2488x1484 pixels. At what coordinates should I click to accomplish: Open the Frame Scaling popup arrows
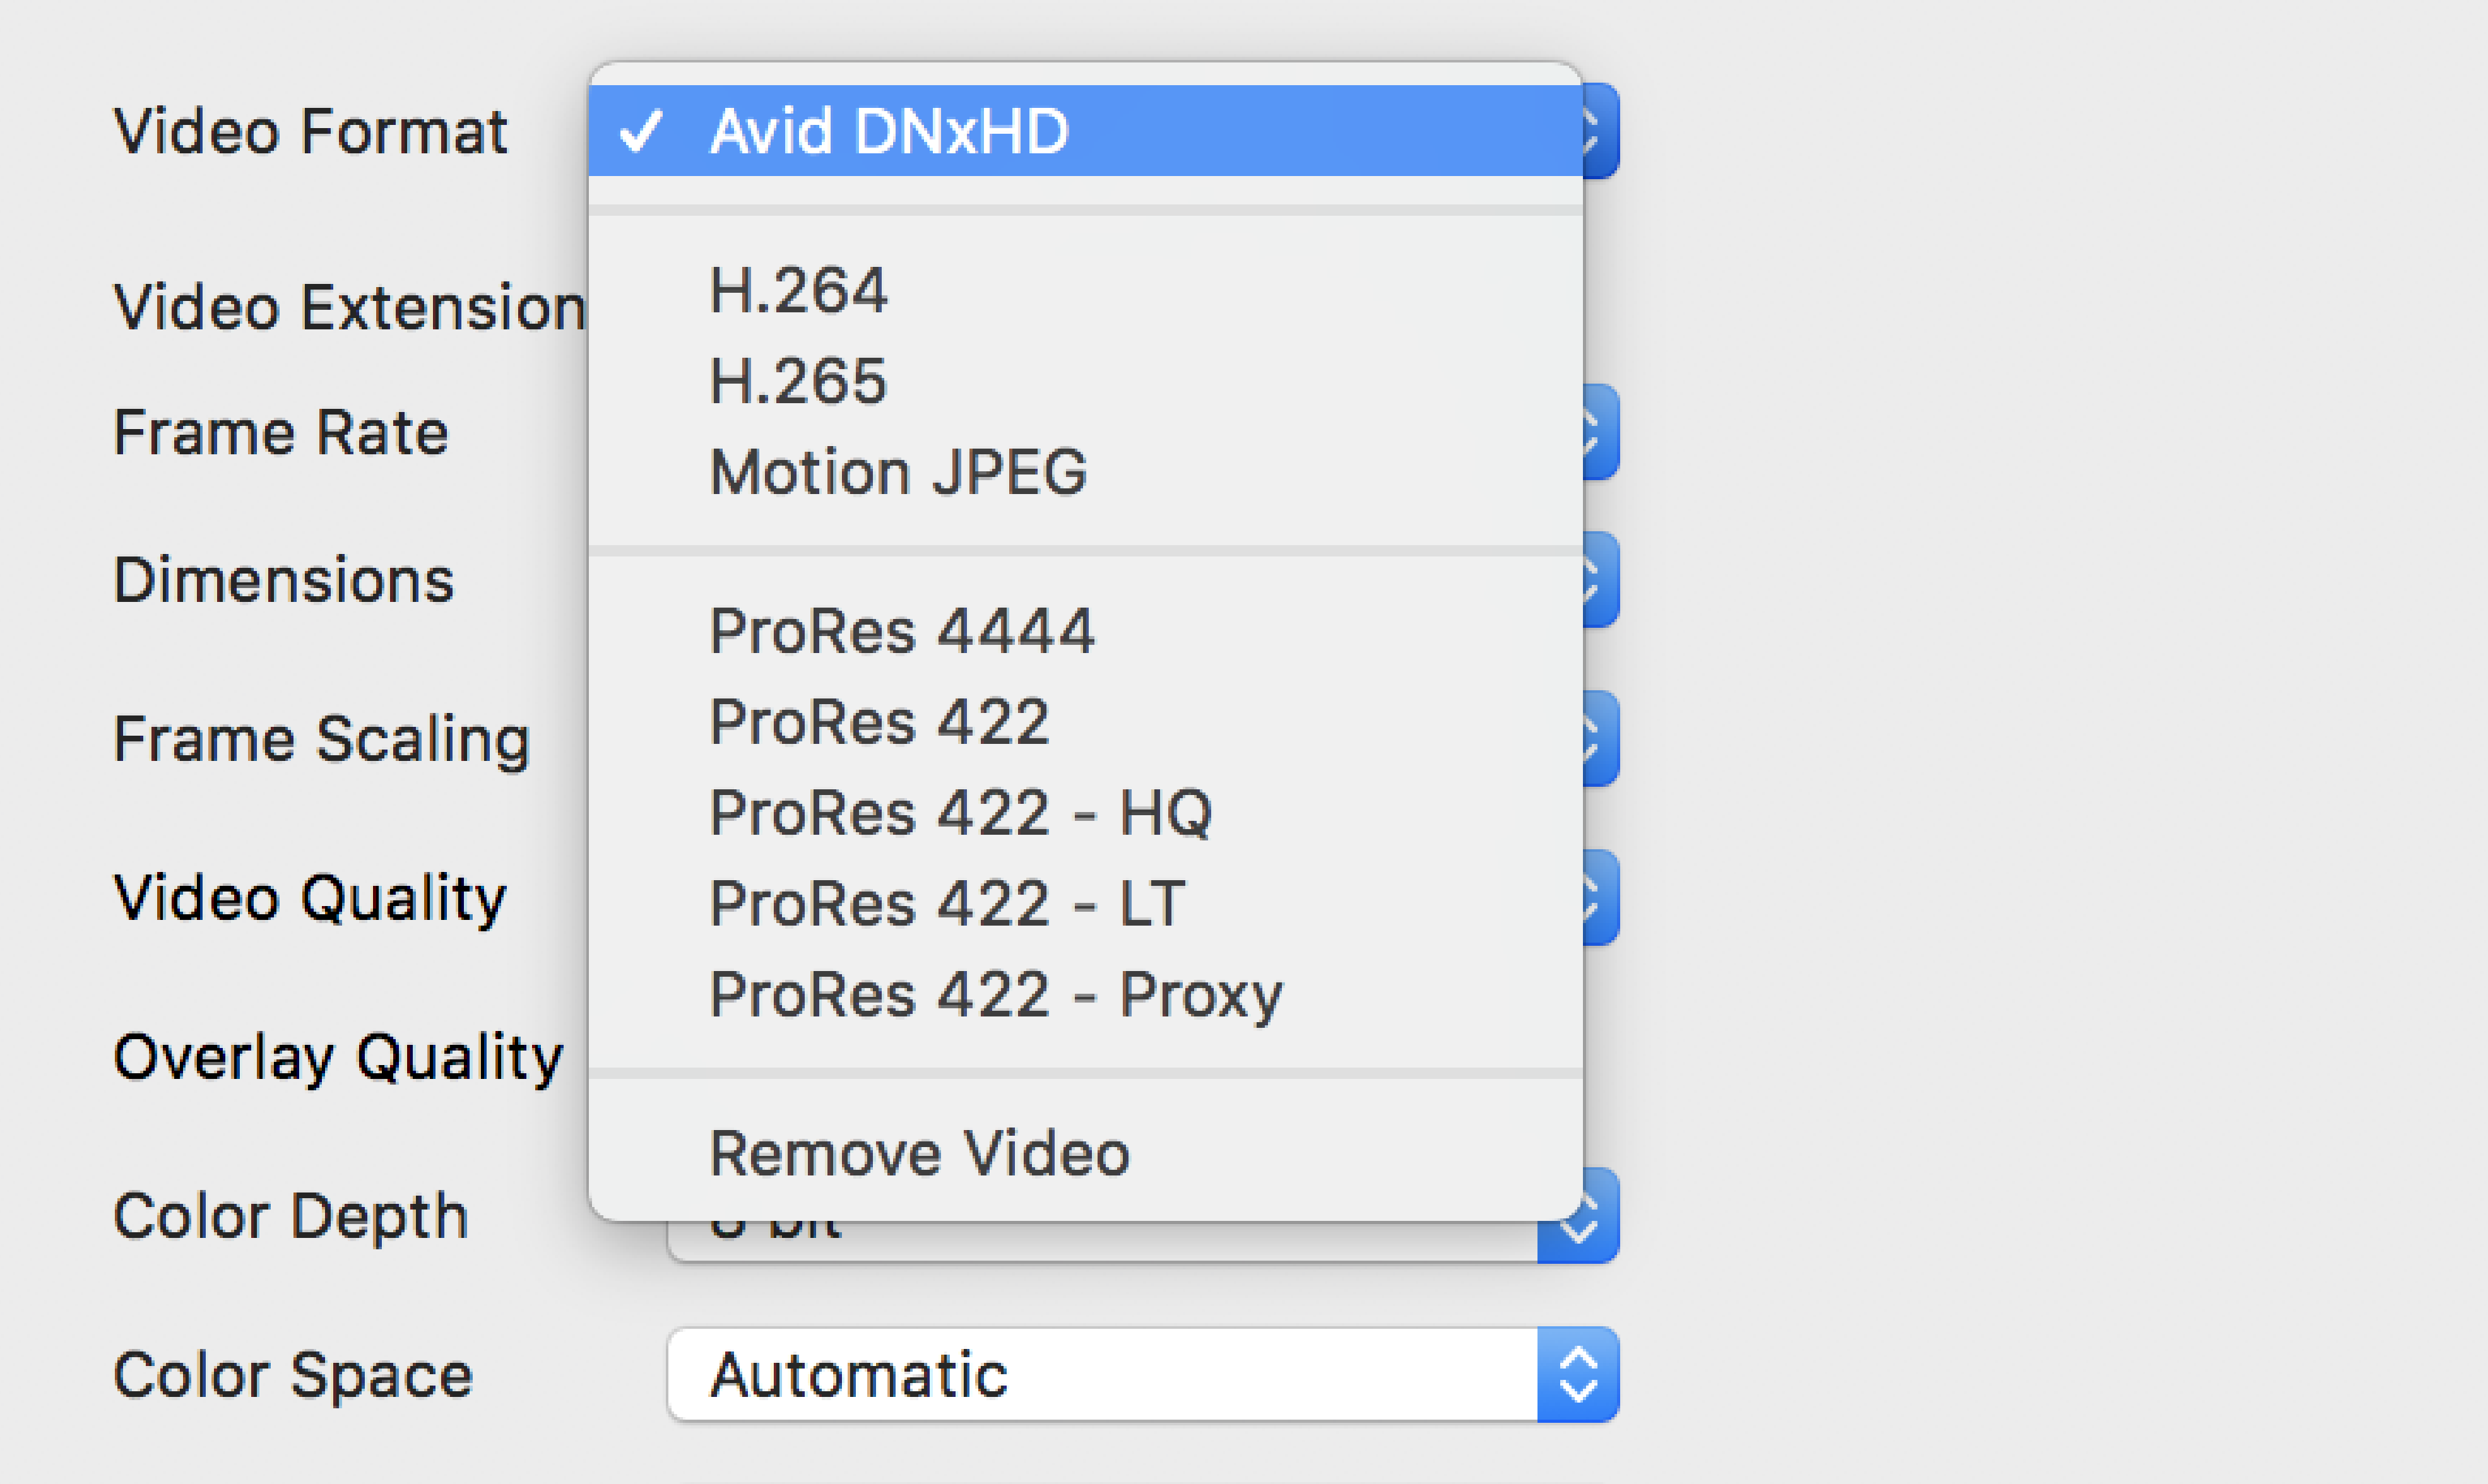(x=1600, y=738)
